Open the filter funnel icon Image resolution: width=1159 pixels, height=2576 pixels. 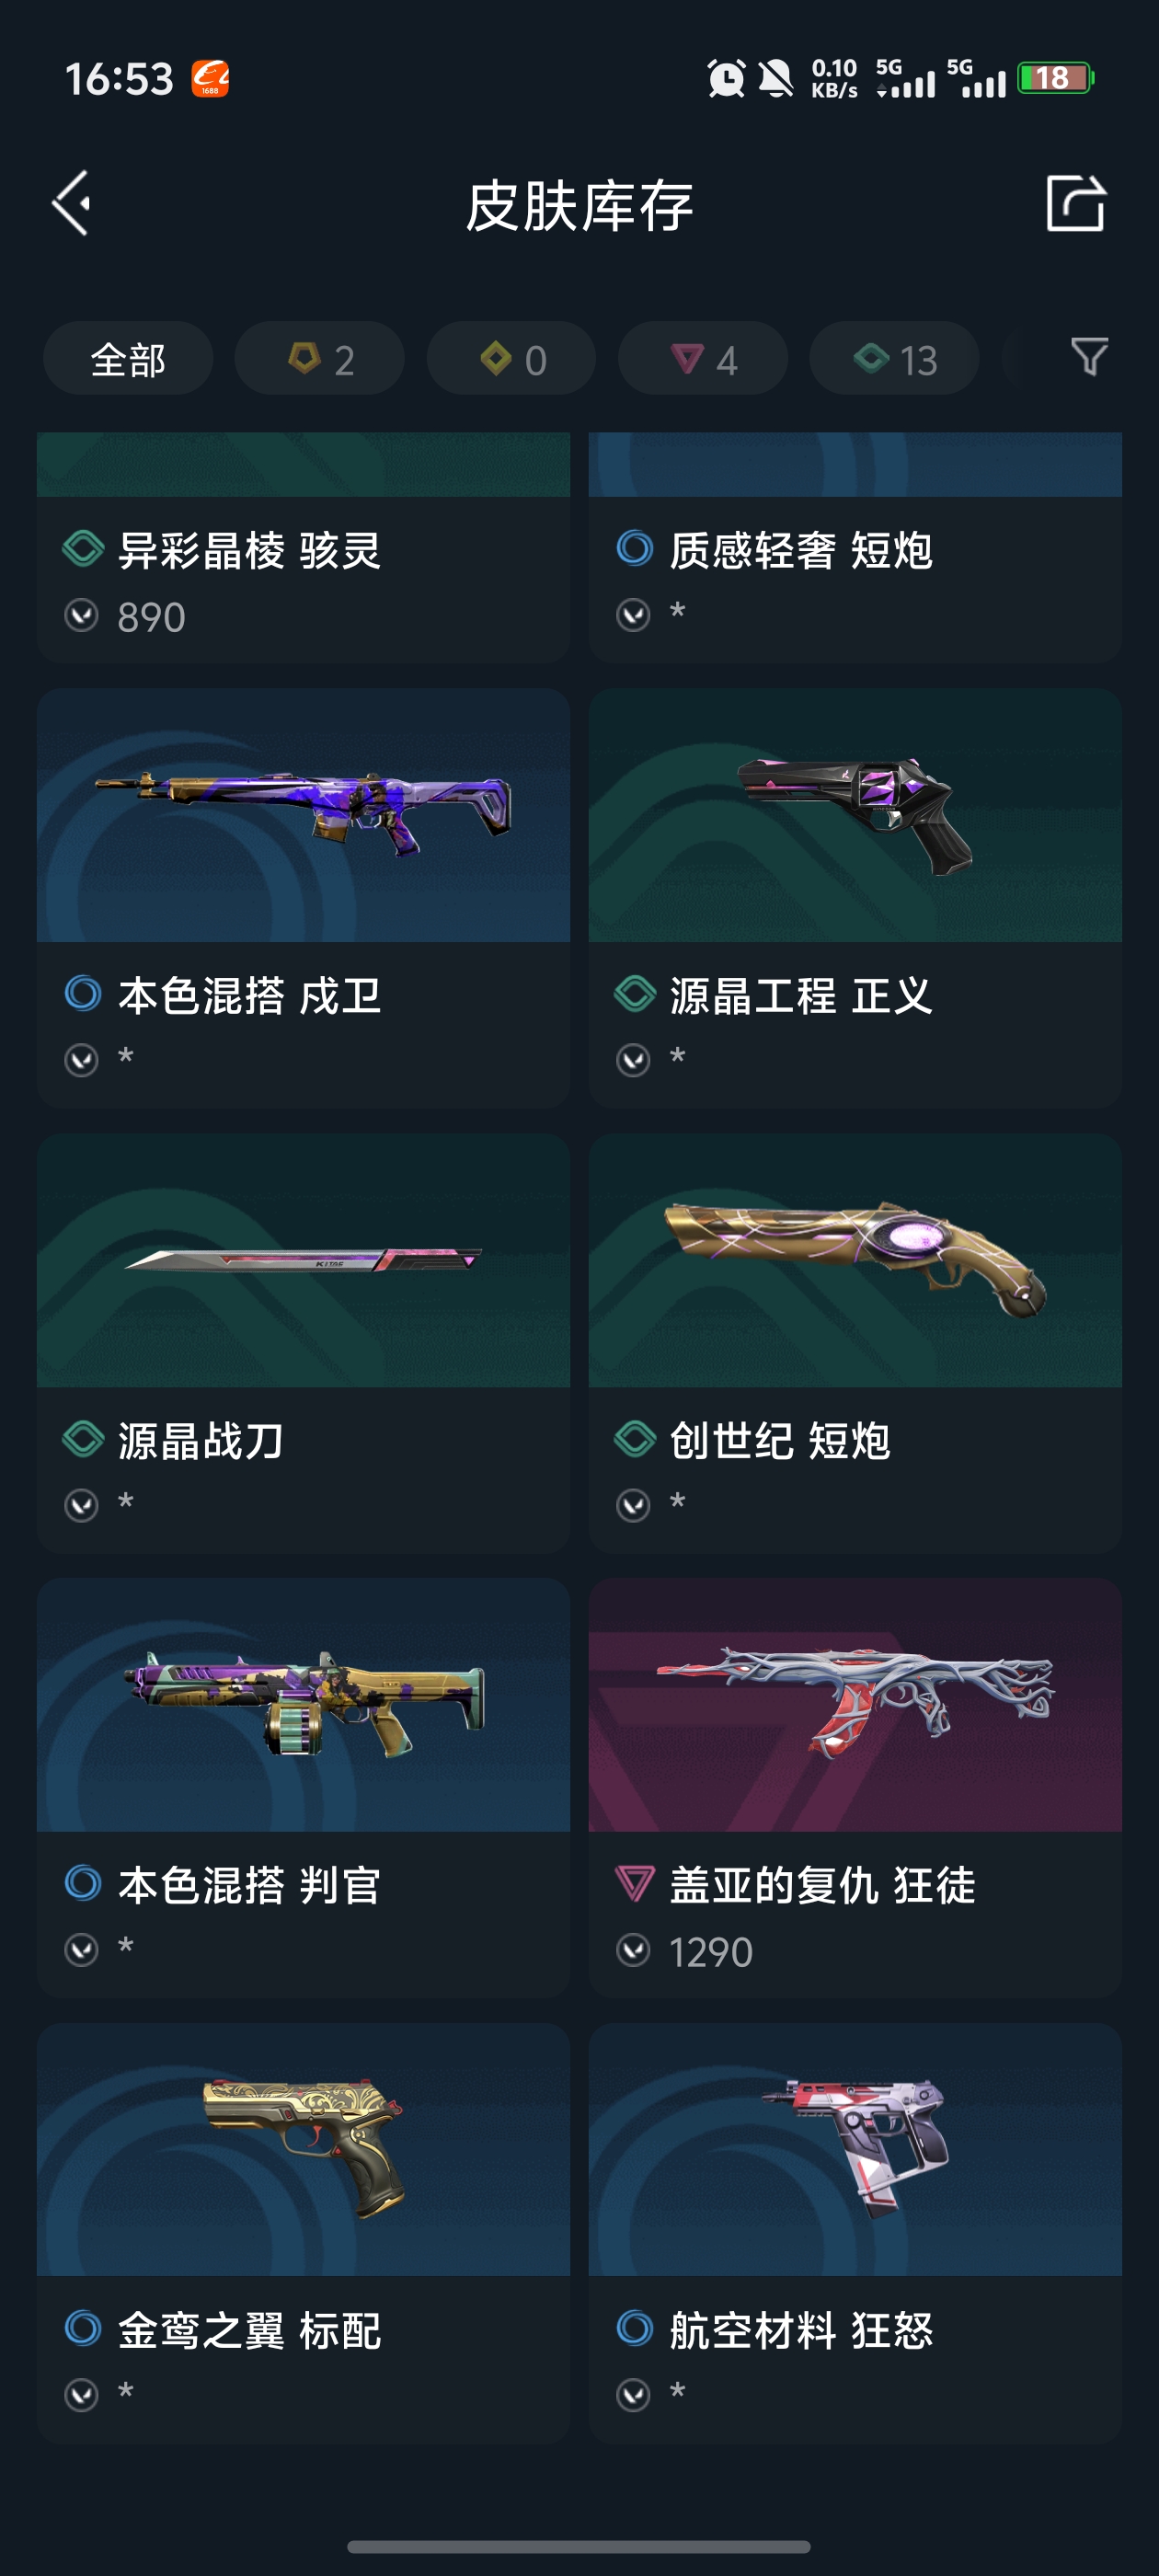[x=1089, y=357]
